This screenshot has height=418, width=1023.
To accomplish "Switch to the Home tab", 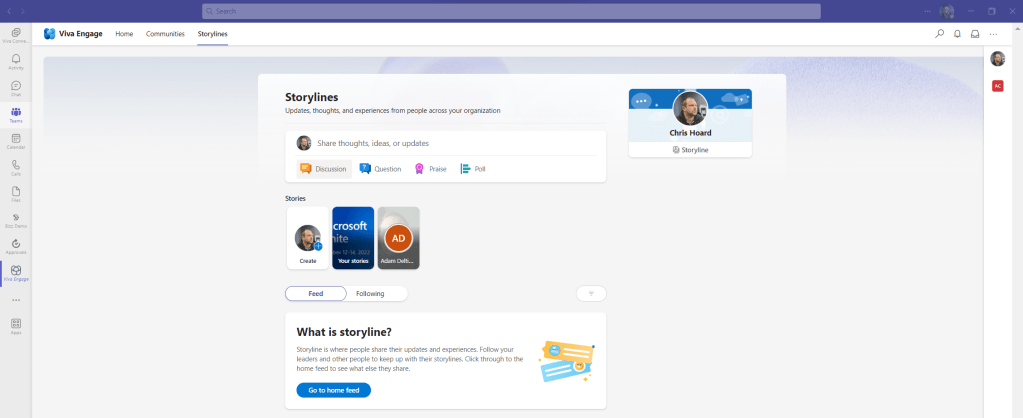I will coord(124,34).
